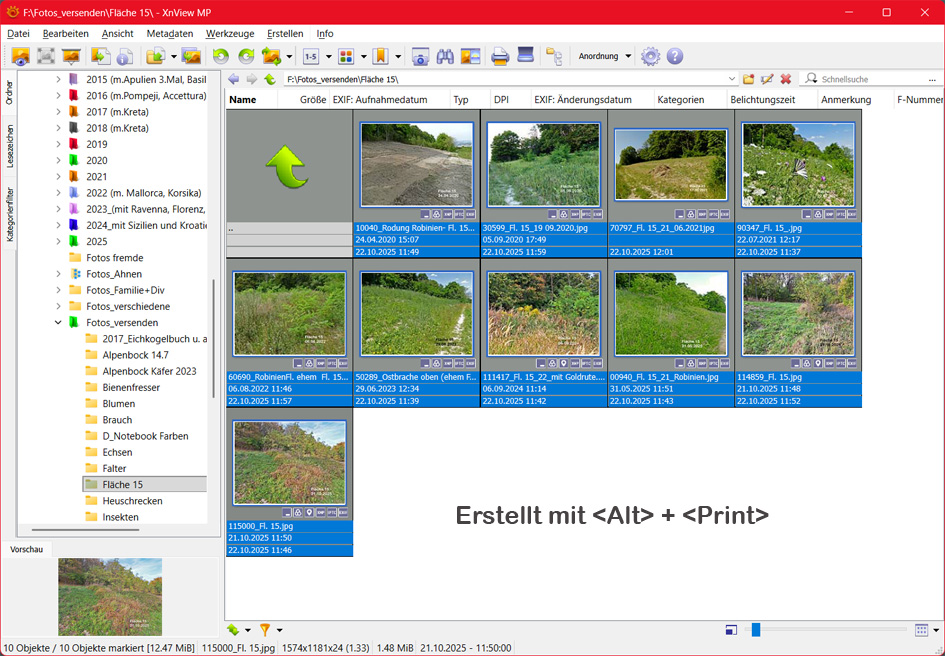Image resolution: width=945 pixels, height=656 pixels.
Task: Click the thumbnail size slider
Action: pos(756,630)
